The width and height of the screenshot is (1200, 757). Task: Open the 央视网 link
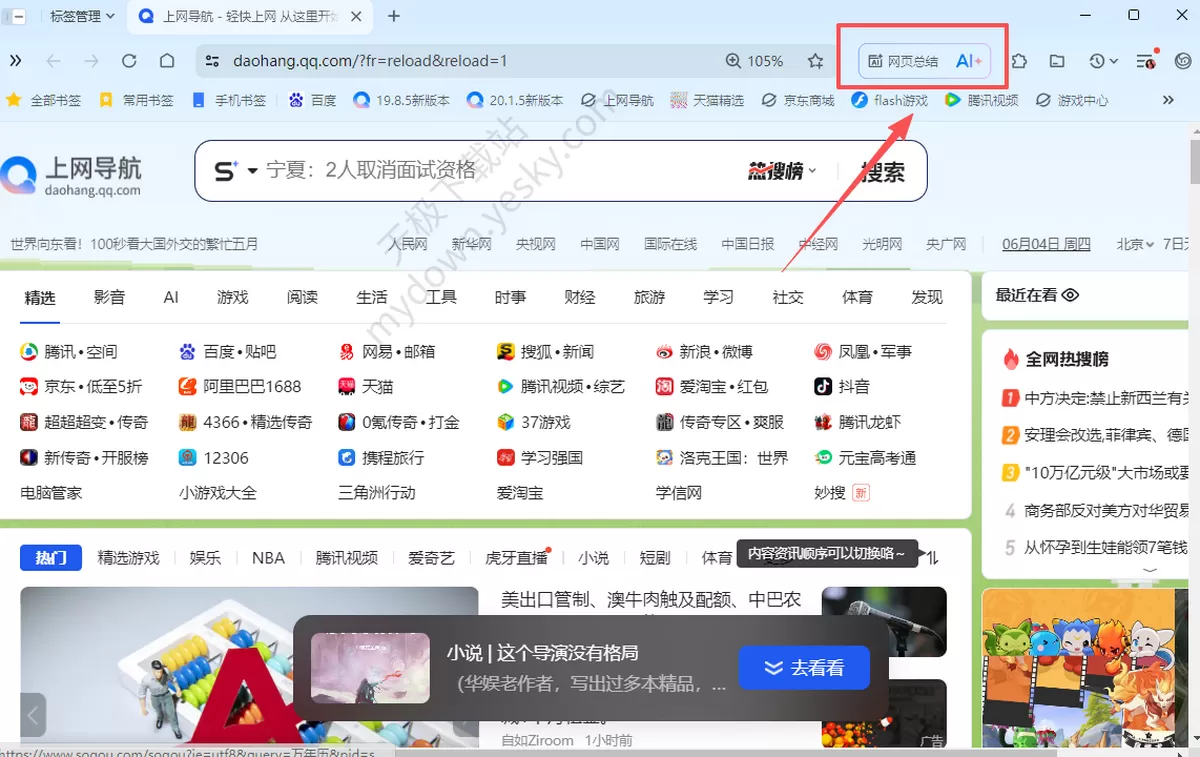(x=535, y=244)
